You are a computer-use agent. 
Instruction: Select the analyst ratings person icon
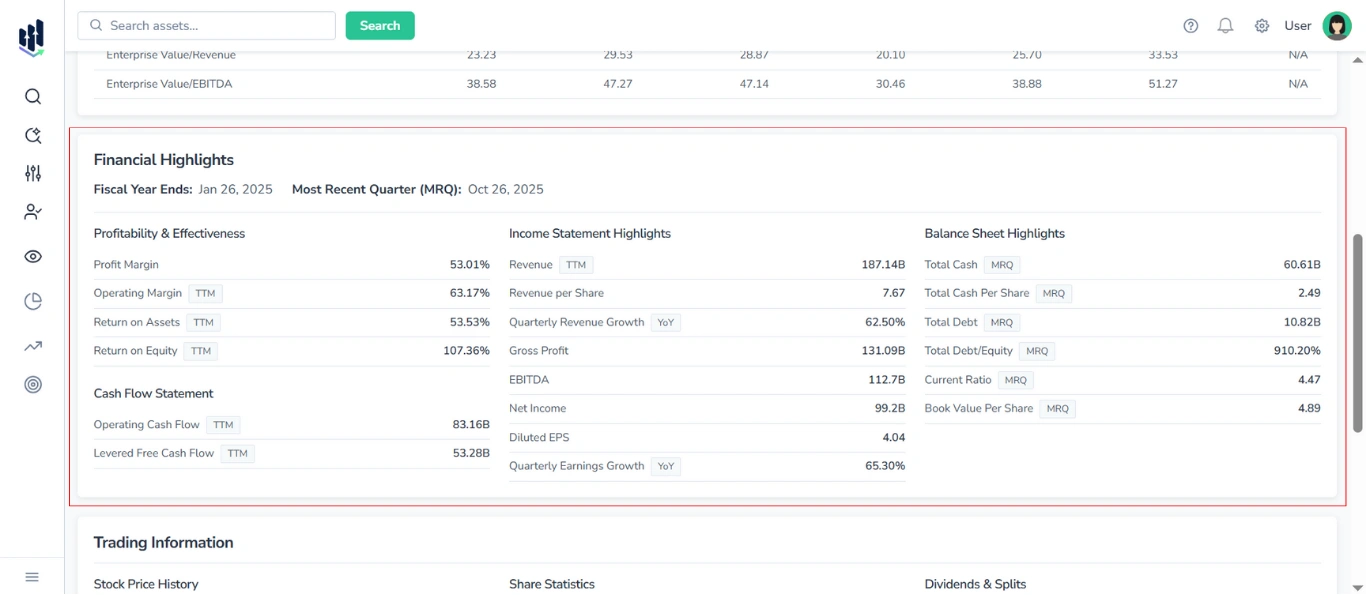(x=32, y=211)
